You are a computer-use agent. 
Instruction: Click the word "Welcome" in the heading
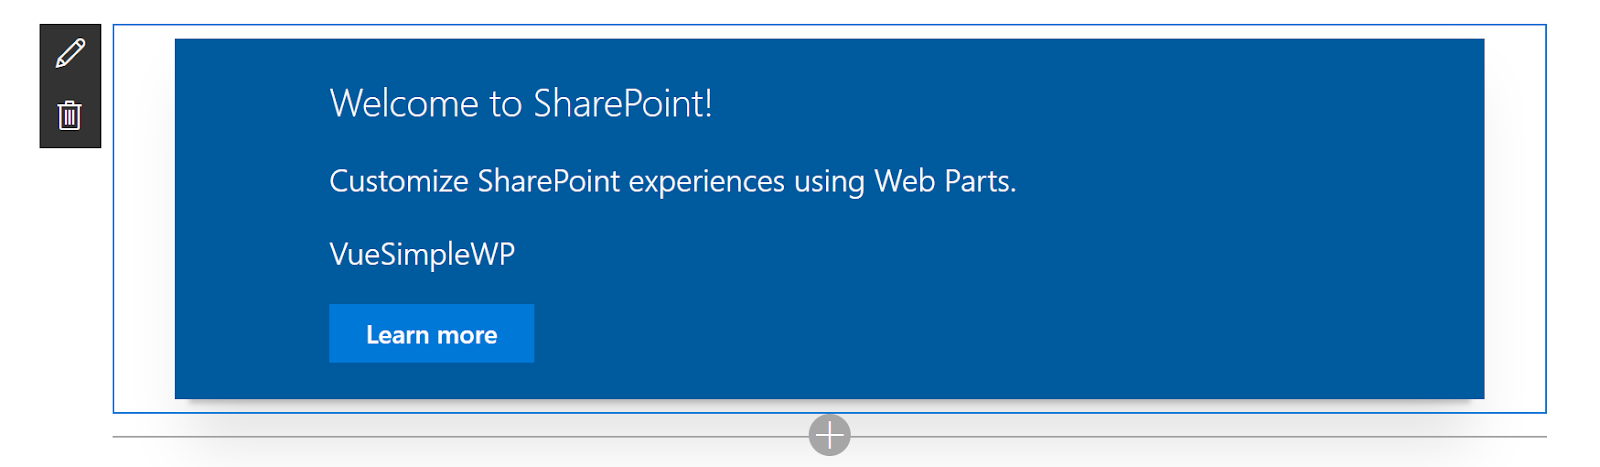[x=404, y=103]
